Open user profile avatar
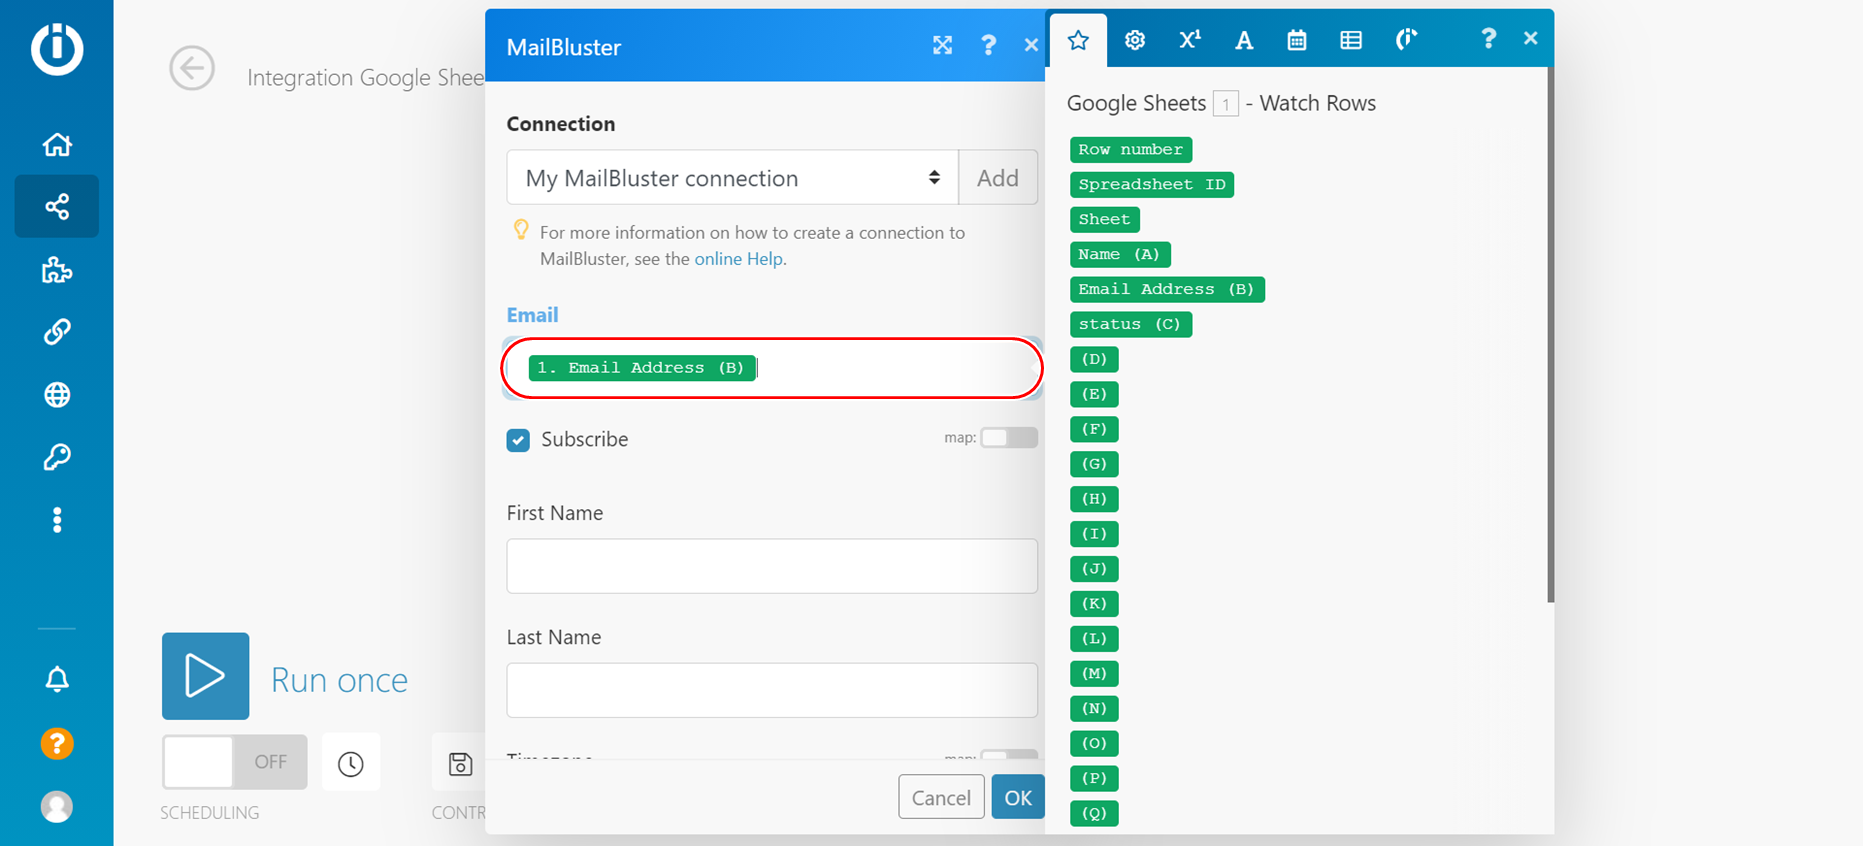Image resolution: width=1863 pixels, height=846 pixels. click(57, 807)
